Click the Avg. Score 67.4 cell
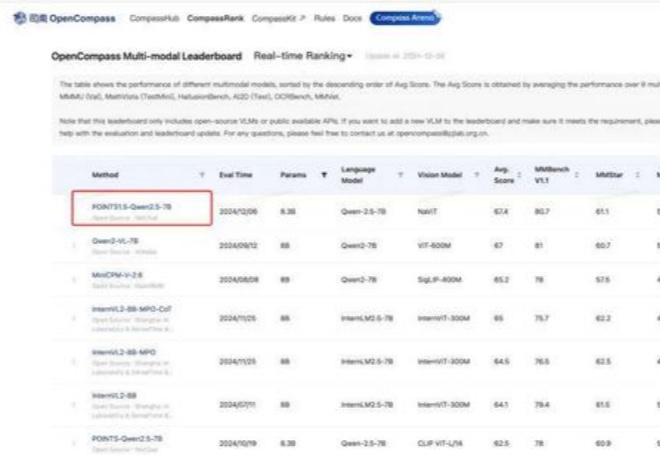660x455 pixels. tap(500, 211)
